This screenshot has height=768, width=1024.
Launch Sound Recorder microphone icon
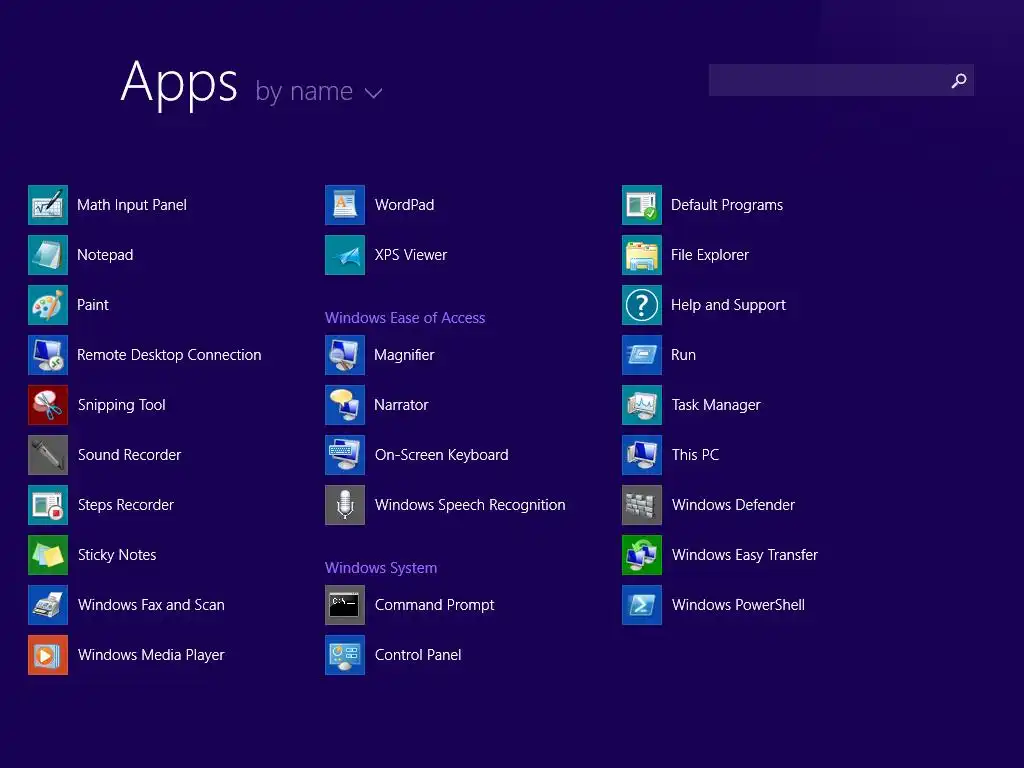(48, 455)
